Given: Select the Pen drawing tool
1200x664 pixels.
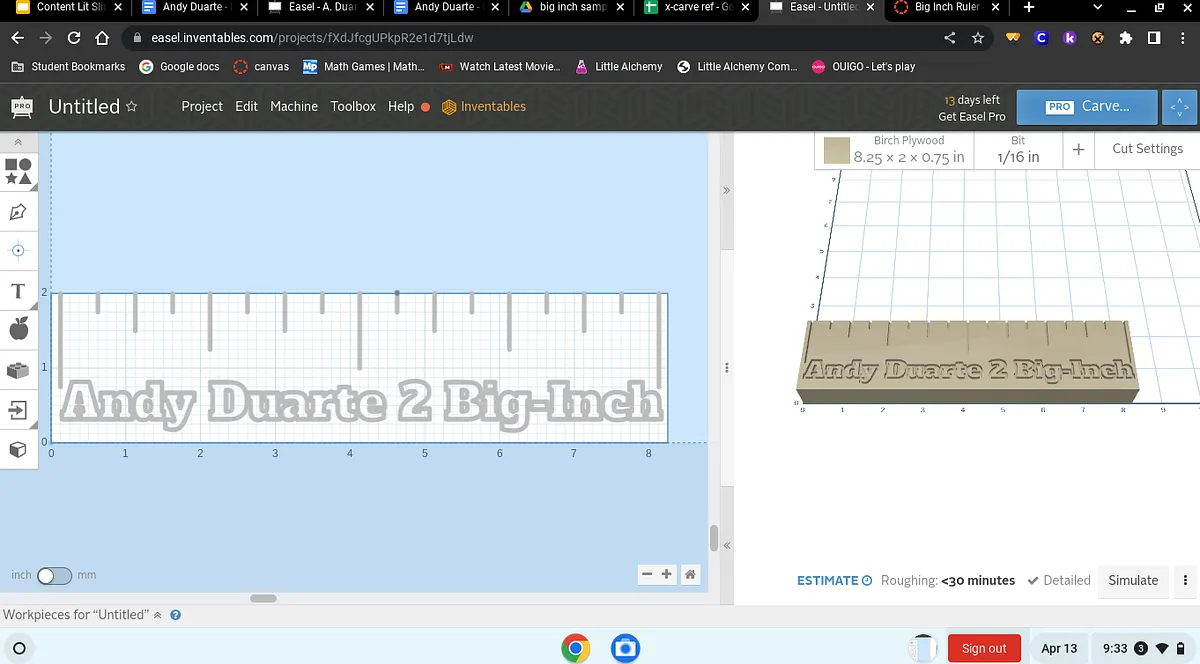Looking at the screenshot, I should point(18,211).
